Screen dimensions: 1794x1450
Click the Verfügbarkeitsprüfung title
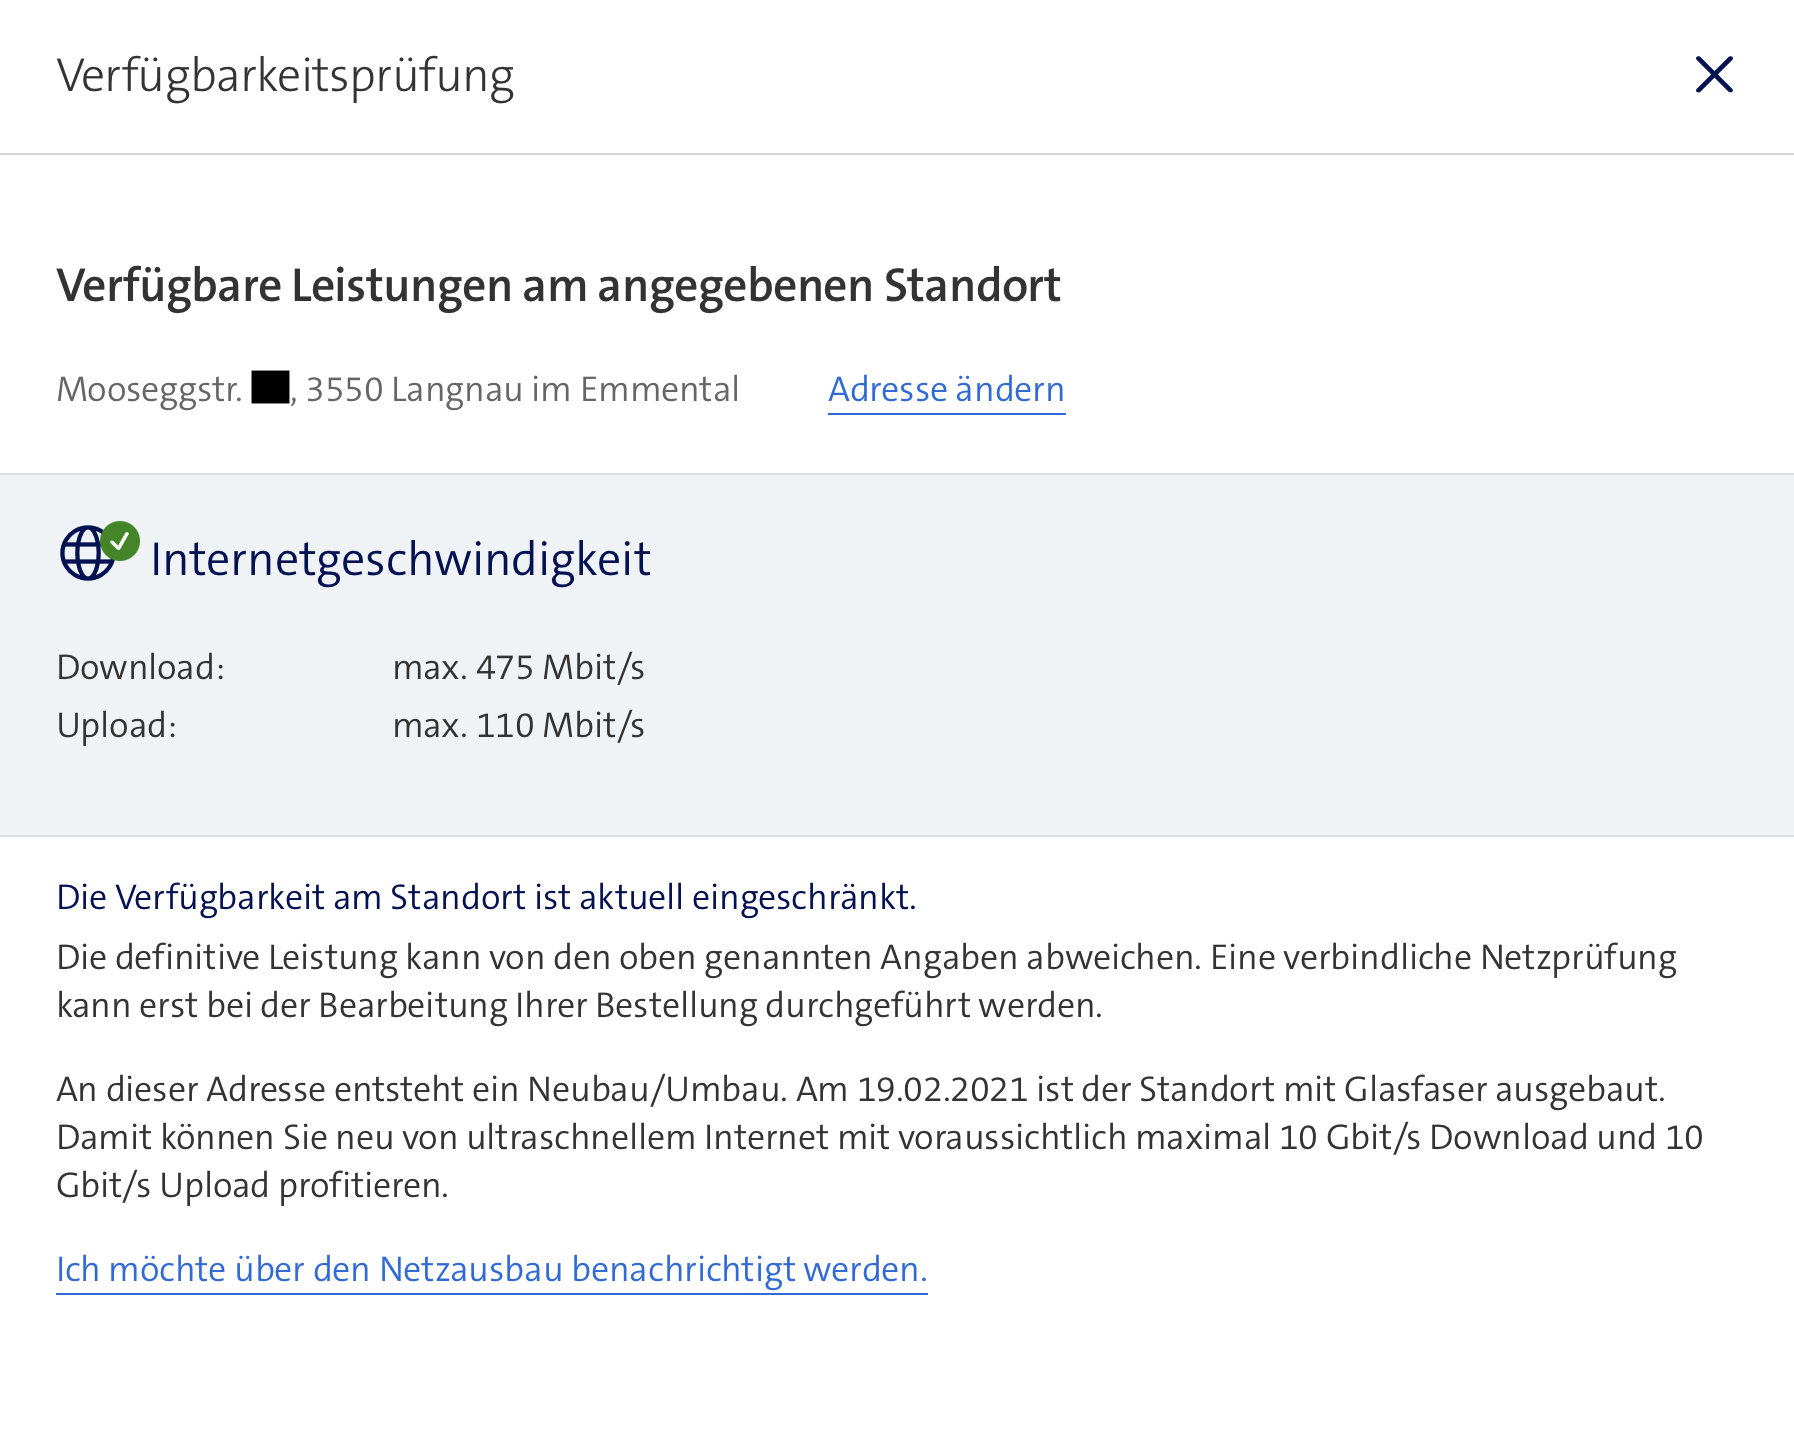[x=285, y=75]
